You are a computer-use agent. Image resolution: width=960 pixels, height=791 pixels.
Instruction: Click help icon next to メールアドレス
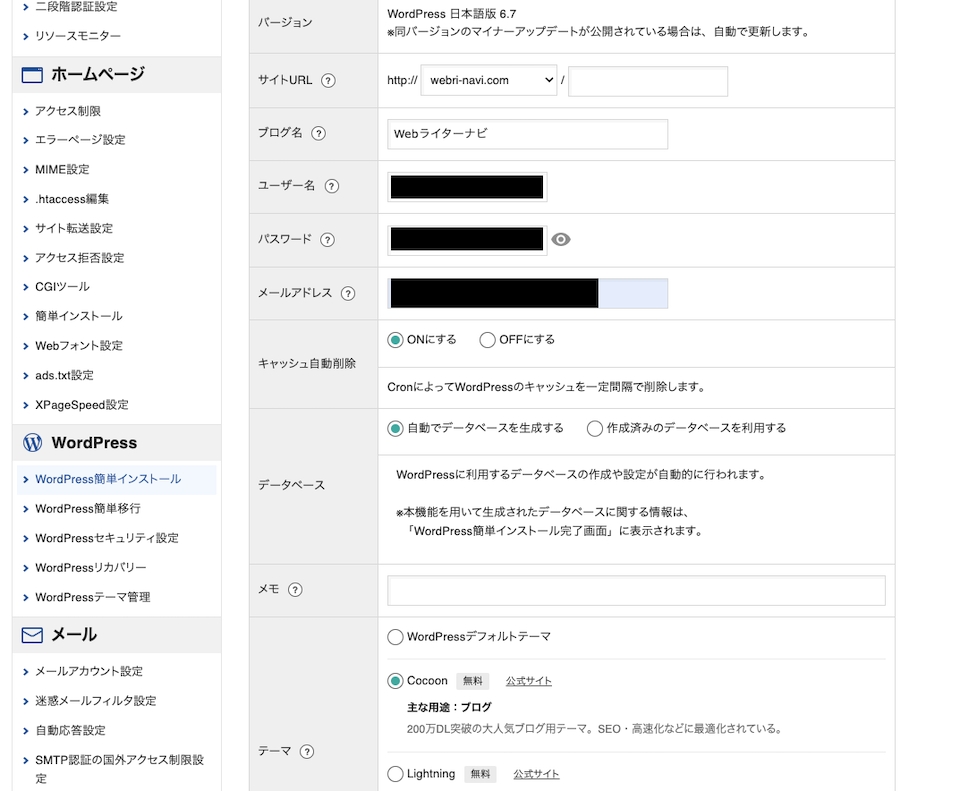pos(348,293)
